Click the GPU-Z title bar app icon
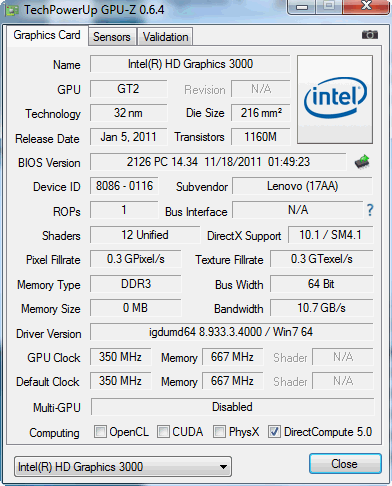Image resolution: width=392 pixels, height=486 pixels. 12,10
